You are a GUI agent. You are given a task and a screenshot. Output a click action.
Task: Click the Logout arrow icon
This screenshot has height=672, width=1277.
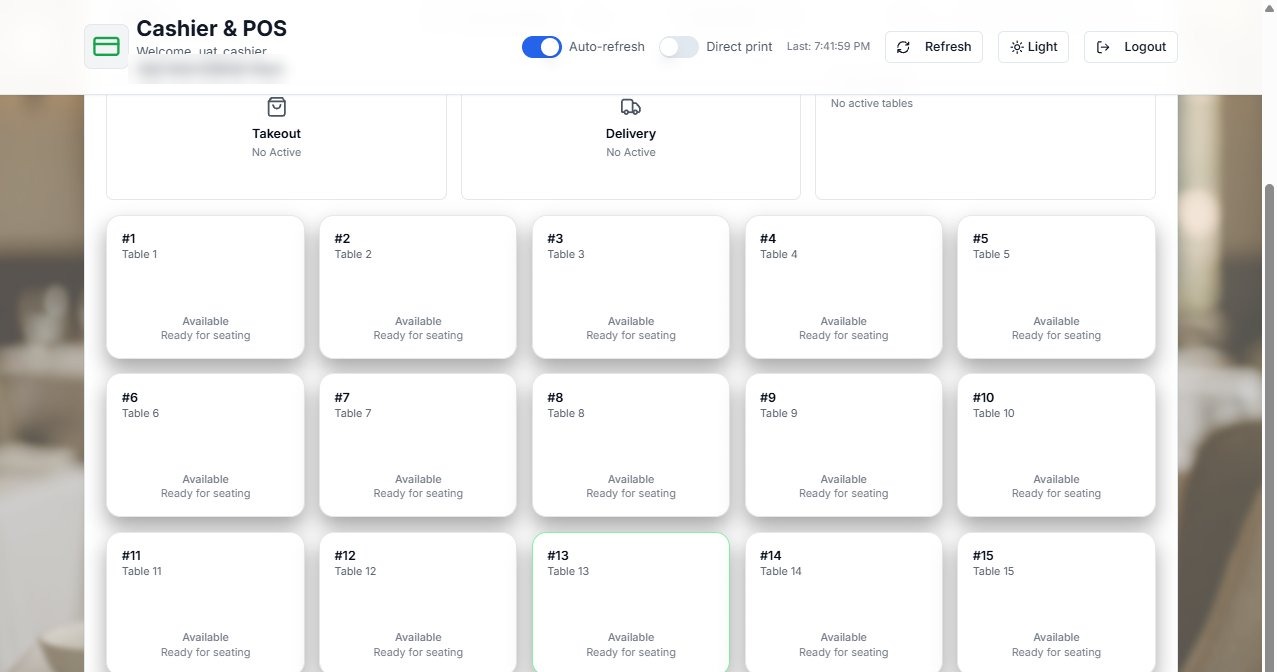(1103, 47)
